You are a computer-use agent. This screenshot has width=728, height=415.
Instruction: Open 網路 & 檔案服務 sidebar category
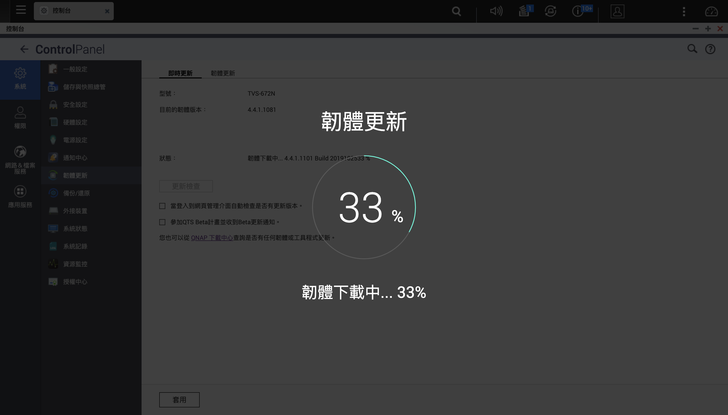tap(20, 158)
